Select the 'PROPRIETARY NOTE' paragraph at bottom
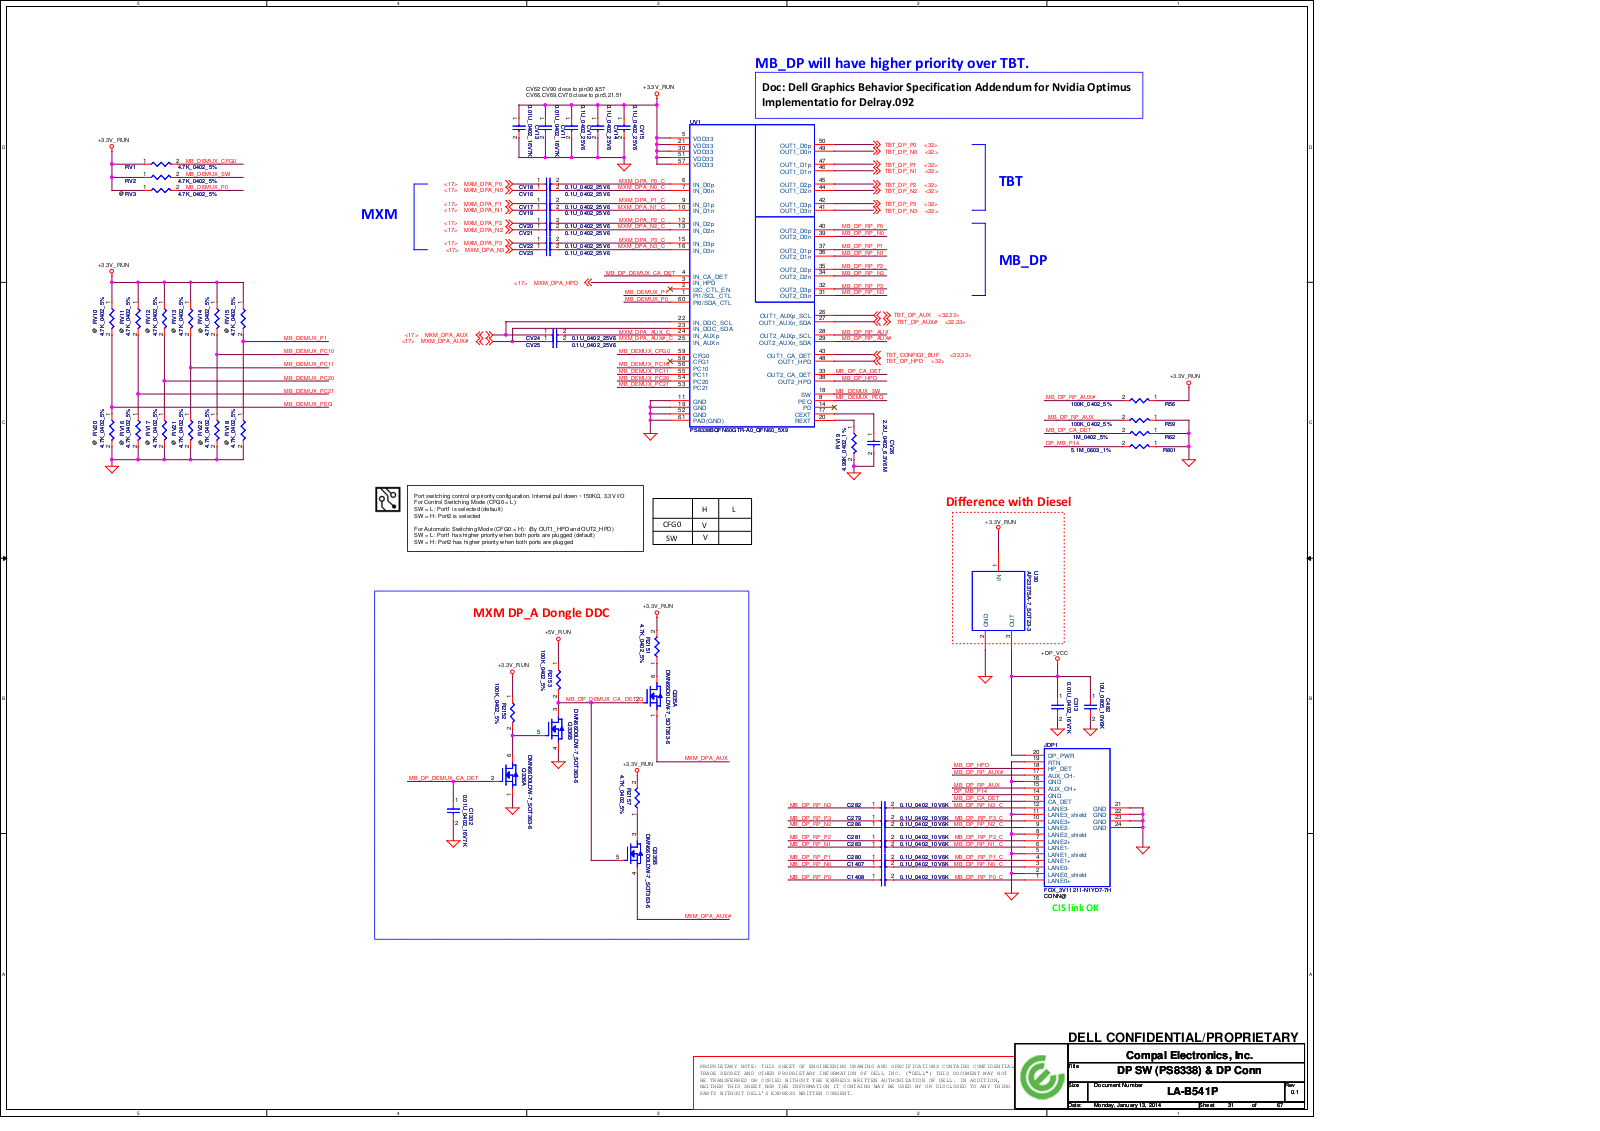 coord(855,1079)
